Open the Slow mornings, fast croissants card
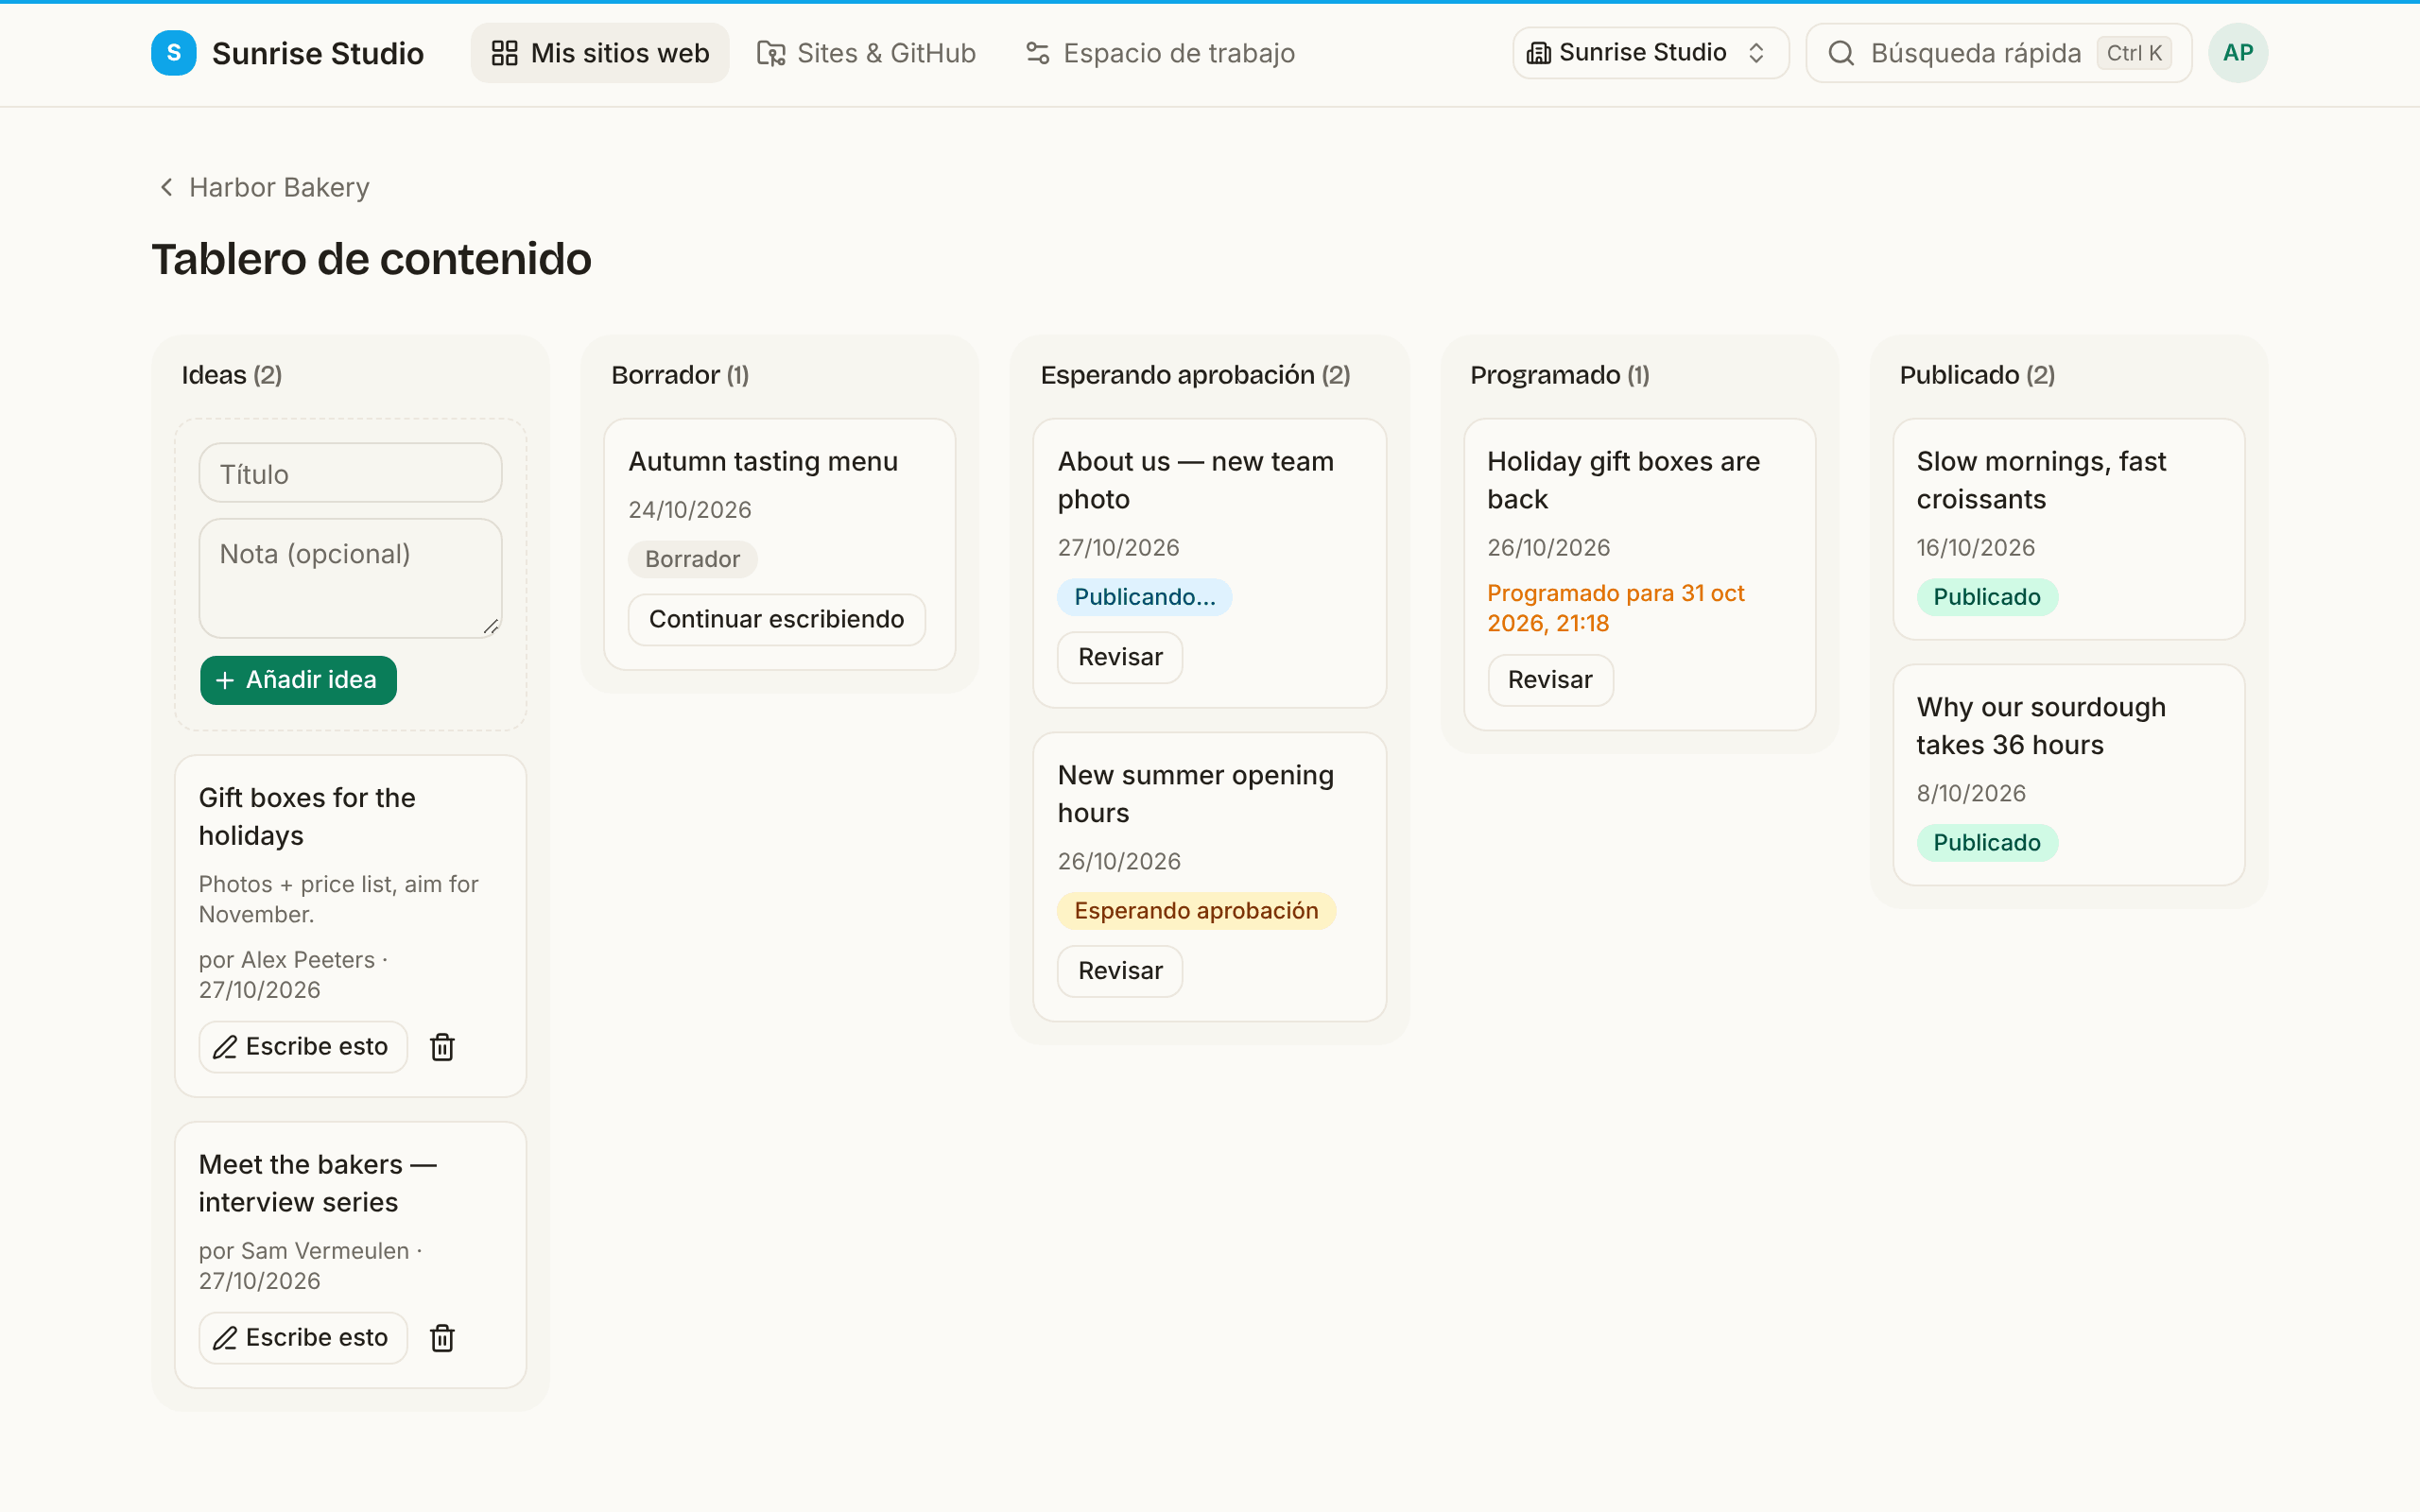This screenshot has width=2420, height=1512. (2068, 529)
